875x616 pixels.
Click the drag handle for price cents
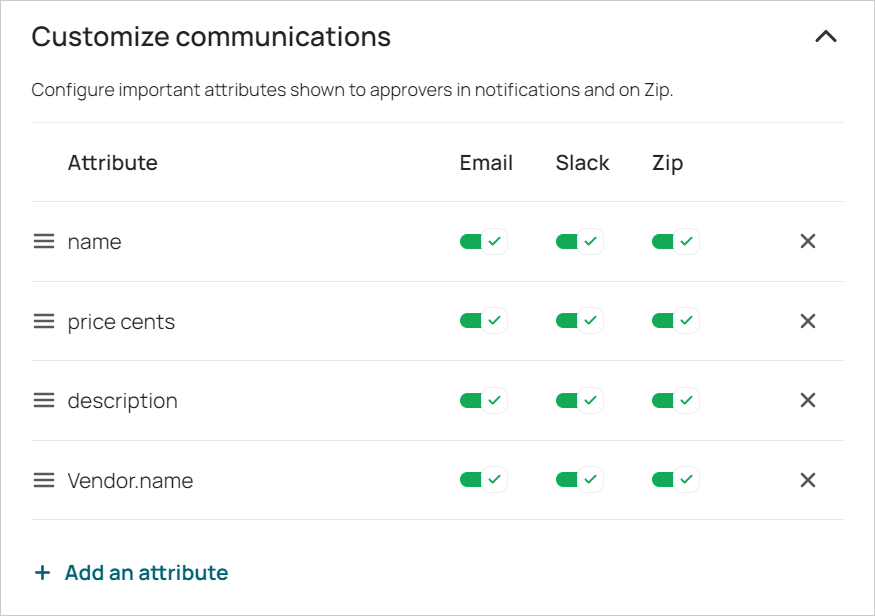(x=44, y=321)
